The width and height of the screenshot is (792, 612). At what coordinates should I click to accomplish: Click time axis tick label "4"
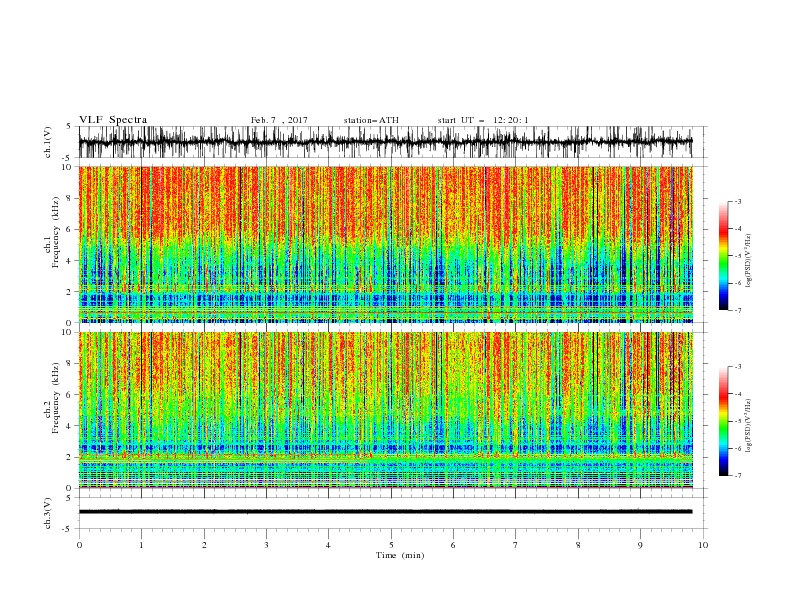point(329,545)
